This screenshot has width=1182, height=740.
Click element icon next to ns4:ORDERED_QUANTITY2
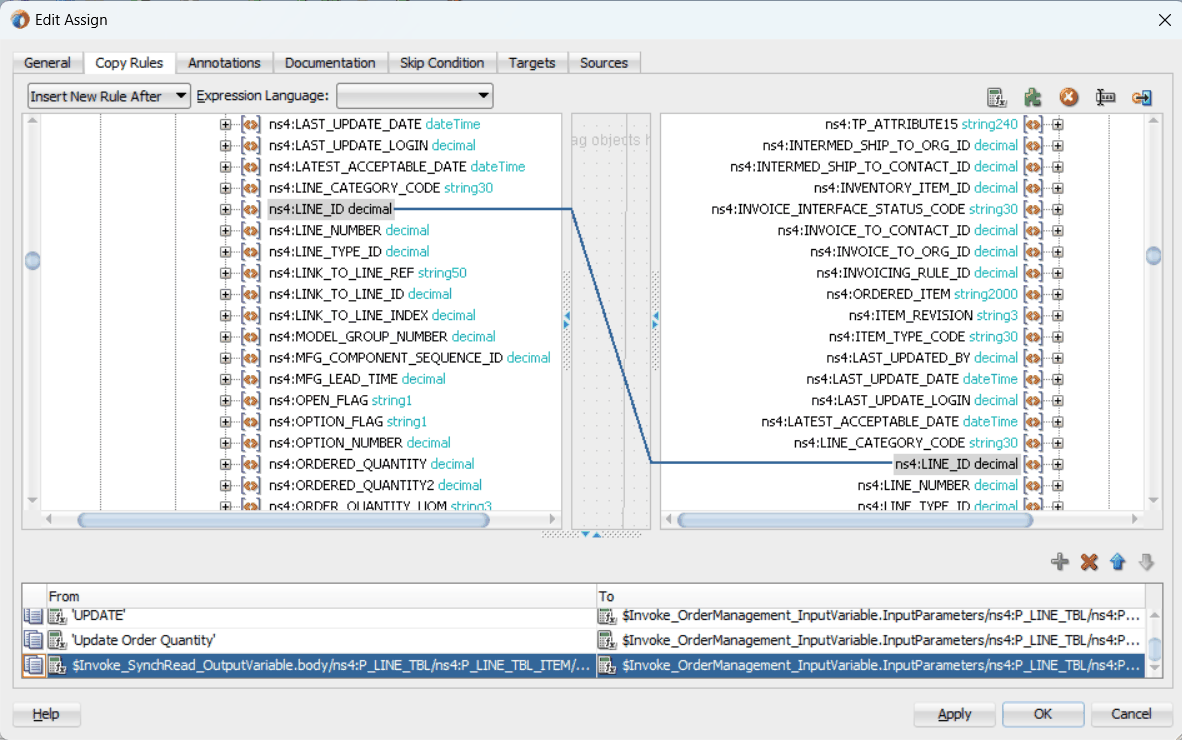click(251, 485)
